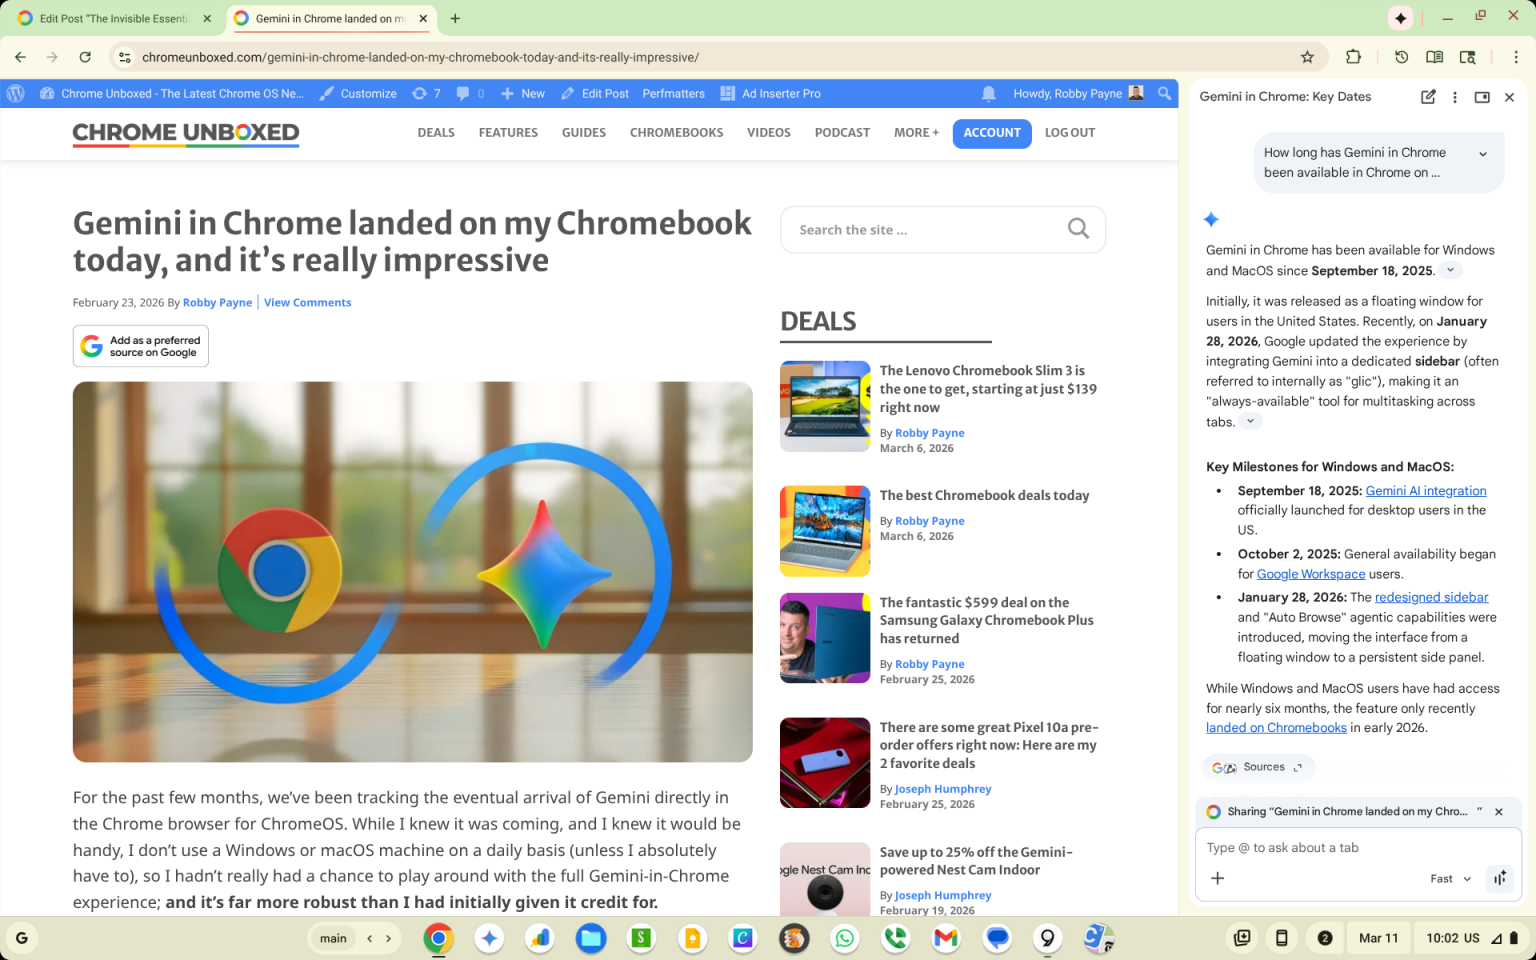Open the reading mode book icon

click(1434, 57)
